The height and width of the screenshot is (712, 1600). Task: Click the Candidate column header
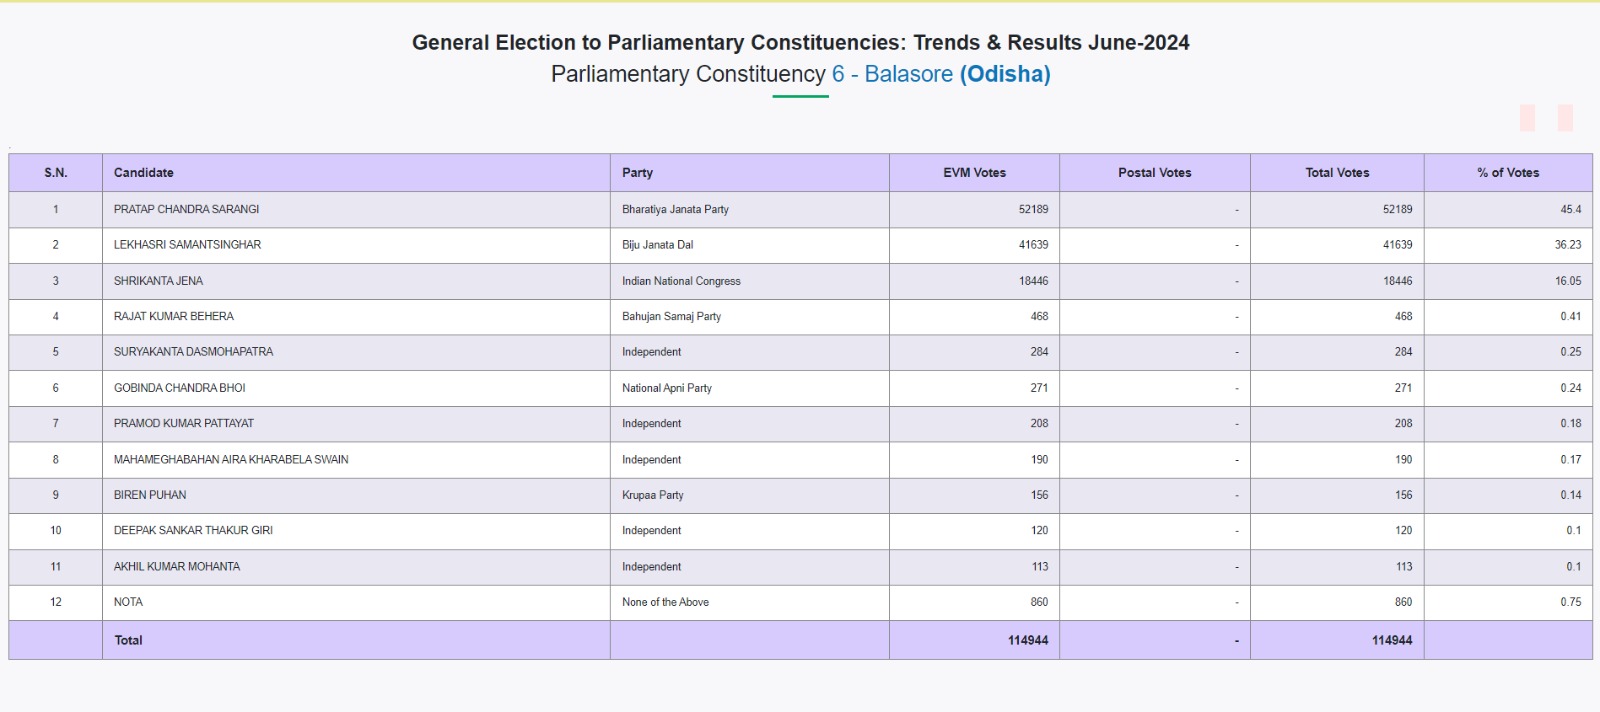click(x=144, y=173)
